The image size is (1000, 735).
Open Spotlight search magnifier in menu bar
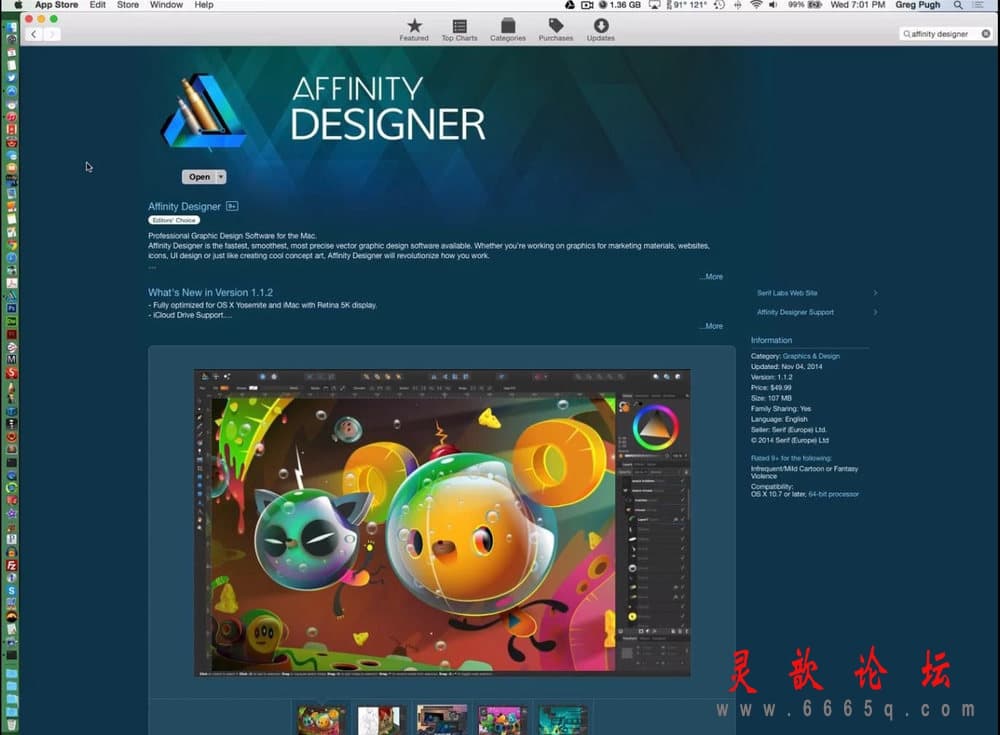pos(958,4)
